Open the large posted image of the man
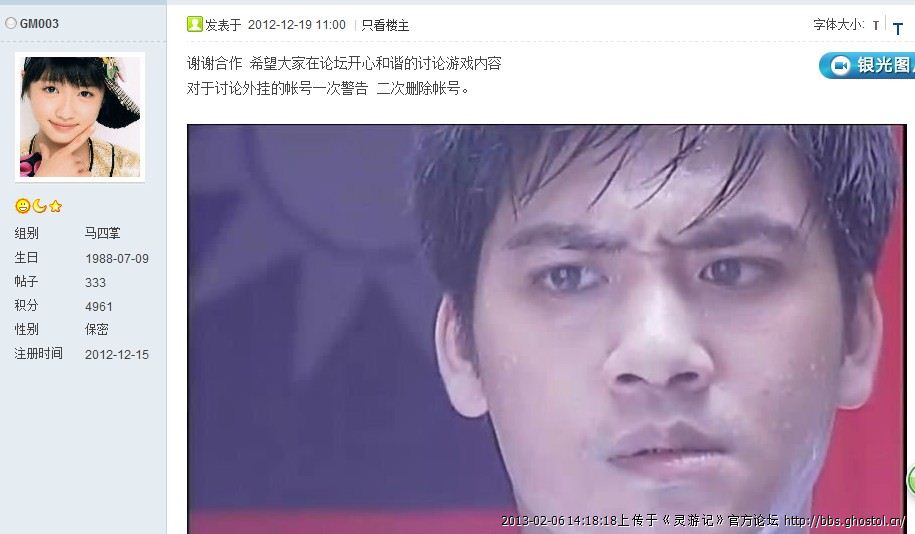Image resolution: width=915 pixels, height=534 pixels. point(547,329)
